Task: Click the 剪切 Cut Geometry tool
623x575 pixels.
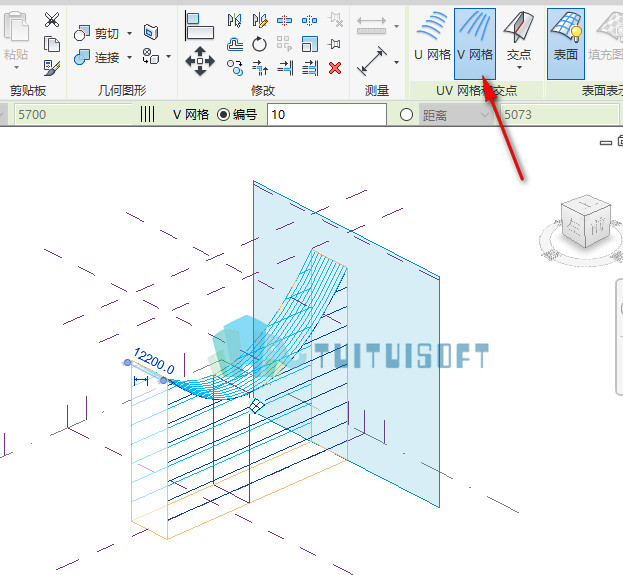Action: tap(97, 33)
